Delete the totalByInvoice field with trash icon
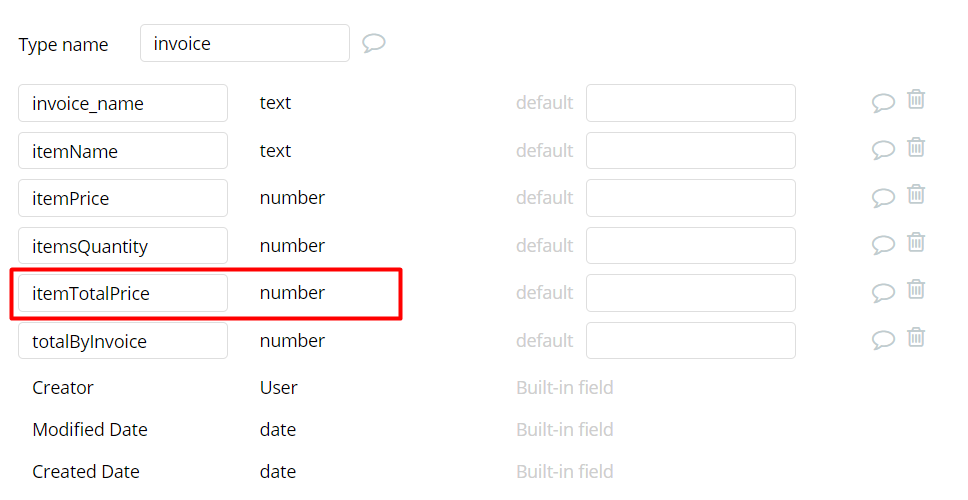The image size is (968, 500). pos(916,338)
